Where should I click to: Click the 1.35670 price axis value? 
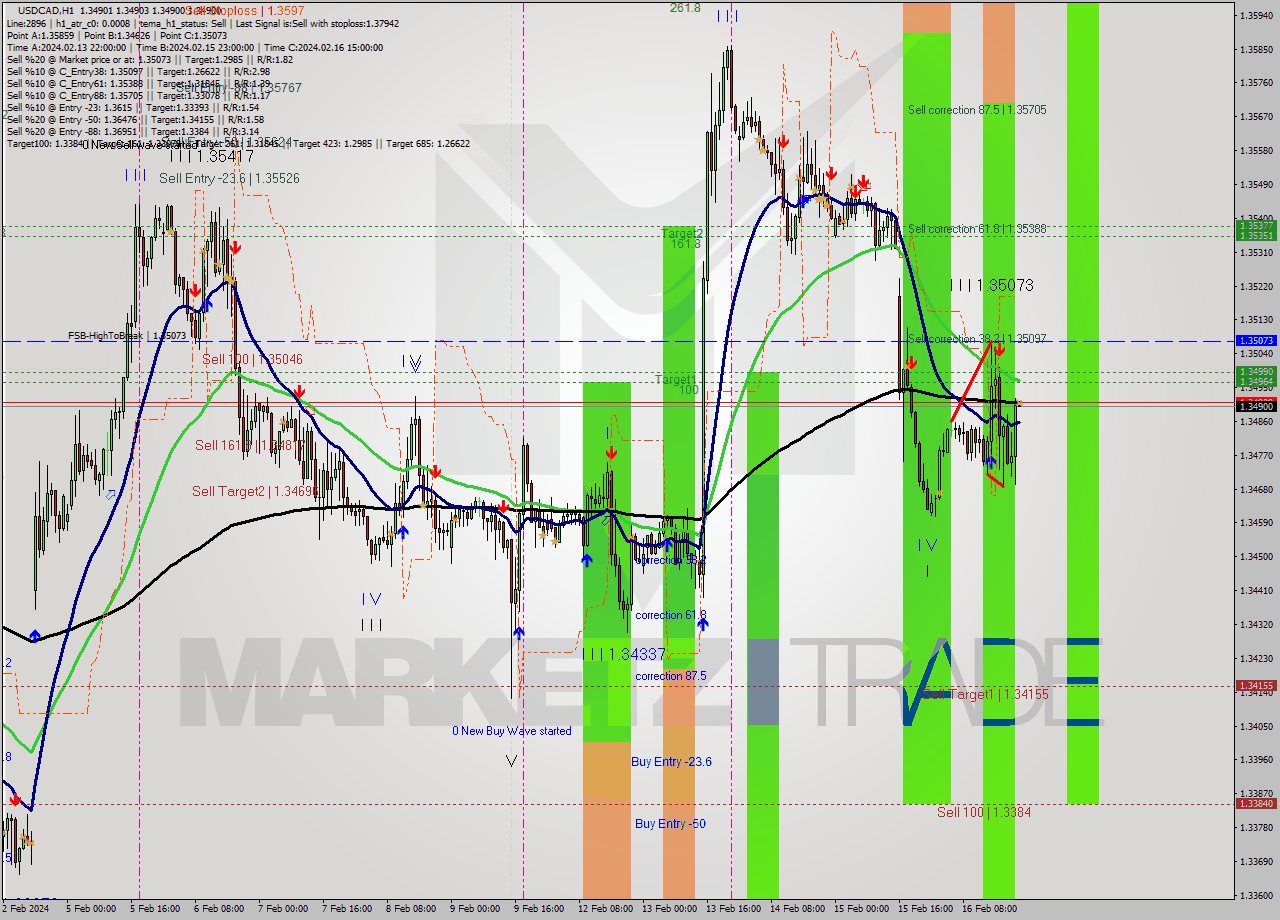coord(1256,117)
